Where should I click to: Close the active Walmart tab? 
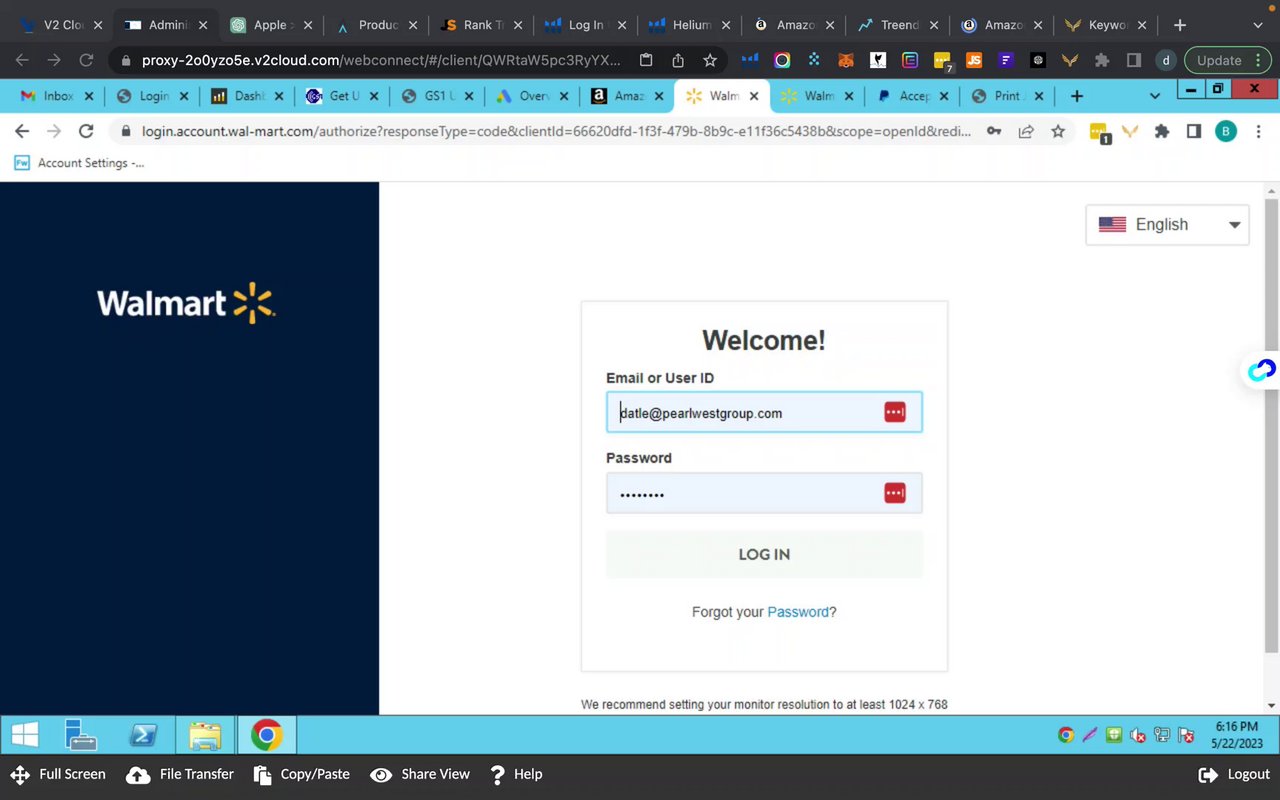click(x=754, y=96)
